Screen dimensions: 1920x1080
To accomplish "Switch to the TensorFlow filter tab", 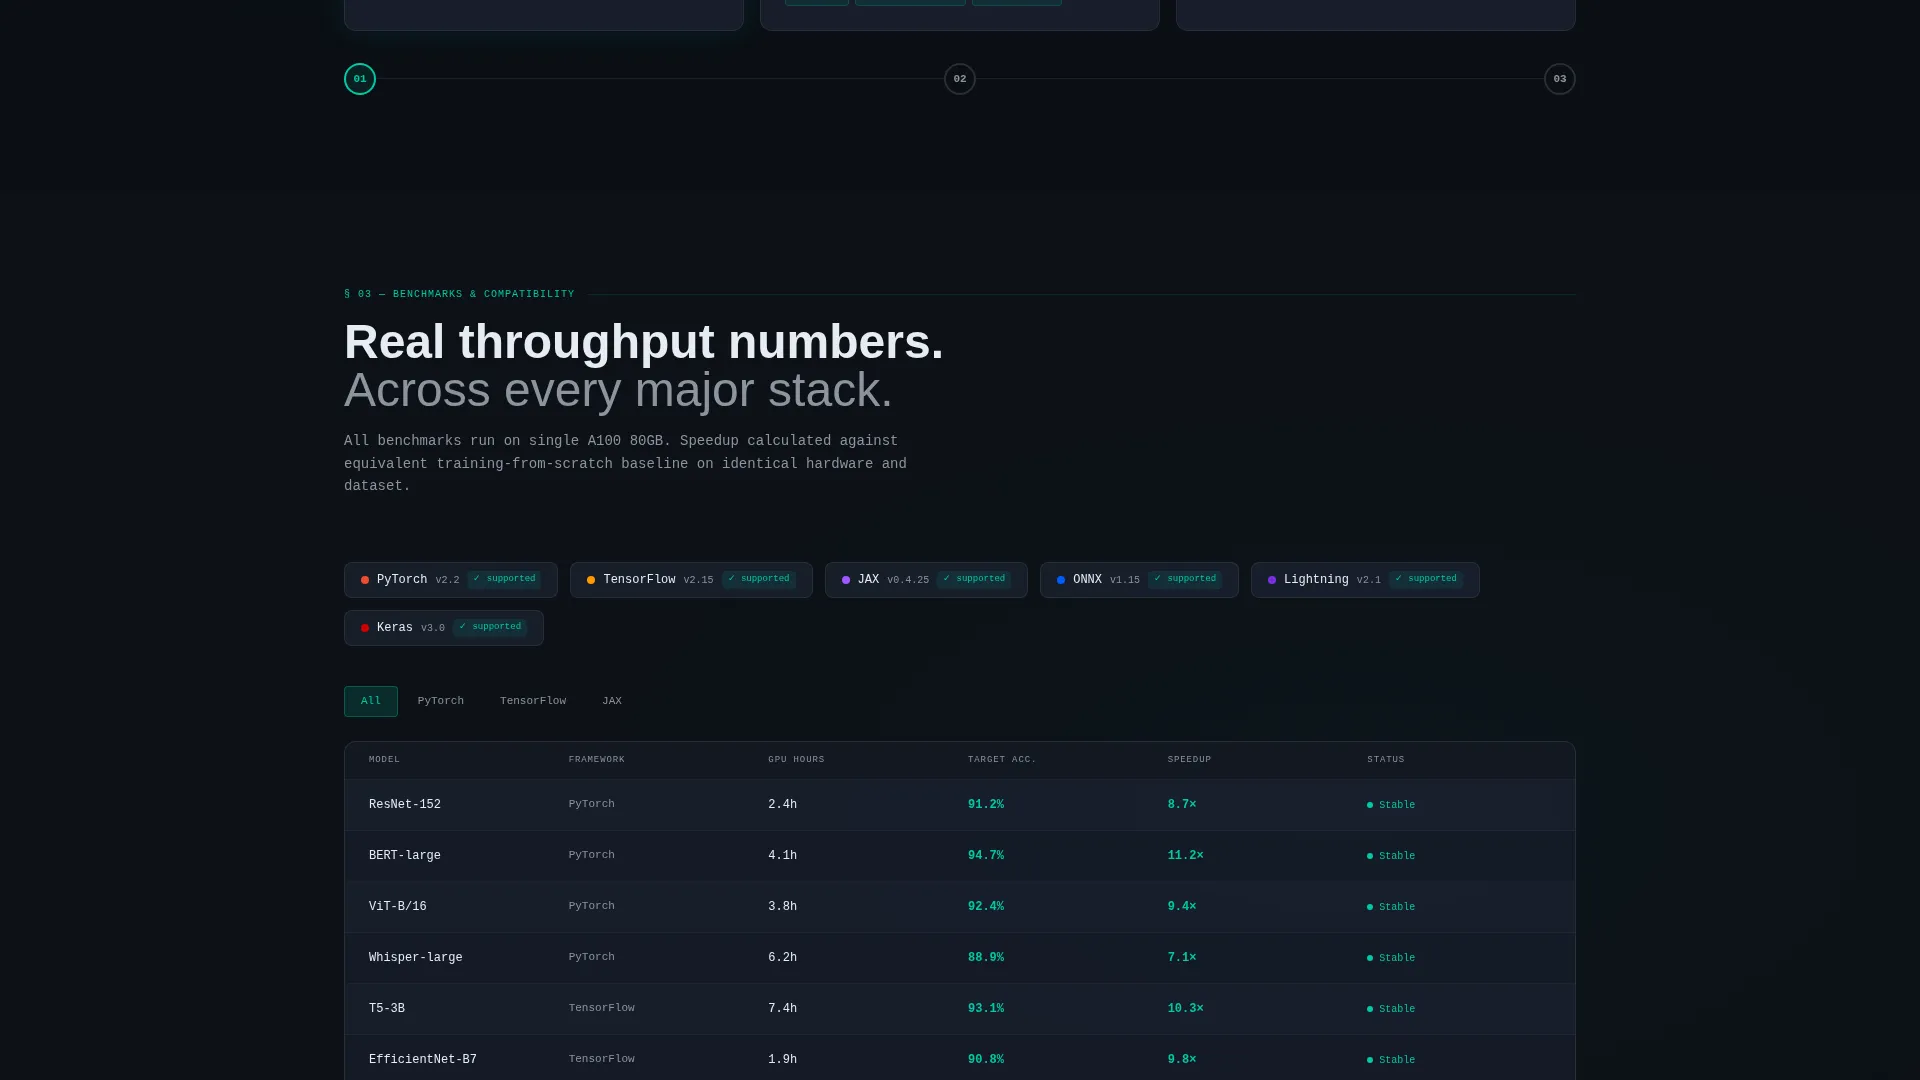I will point(533,701).
